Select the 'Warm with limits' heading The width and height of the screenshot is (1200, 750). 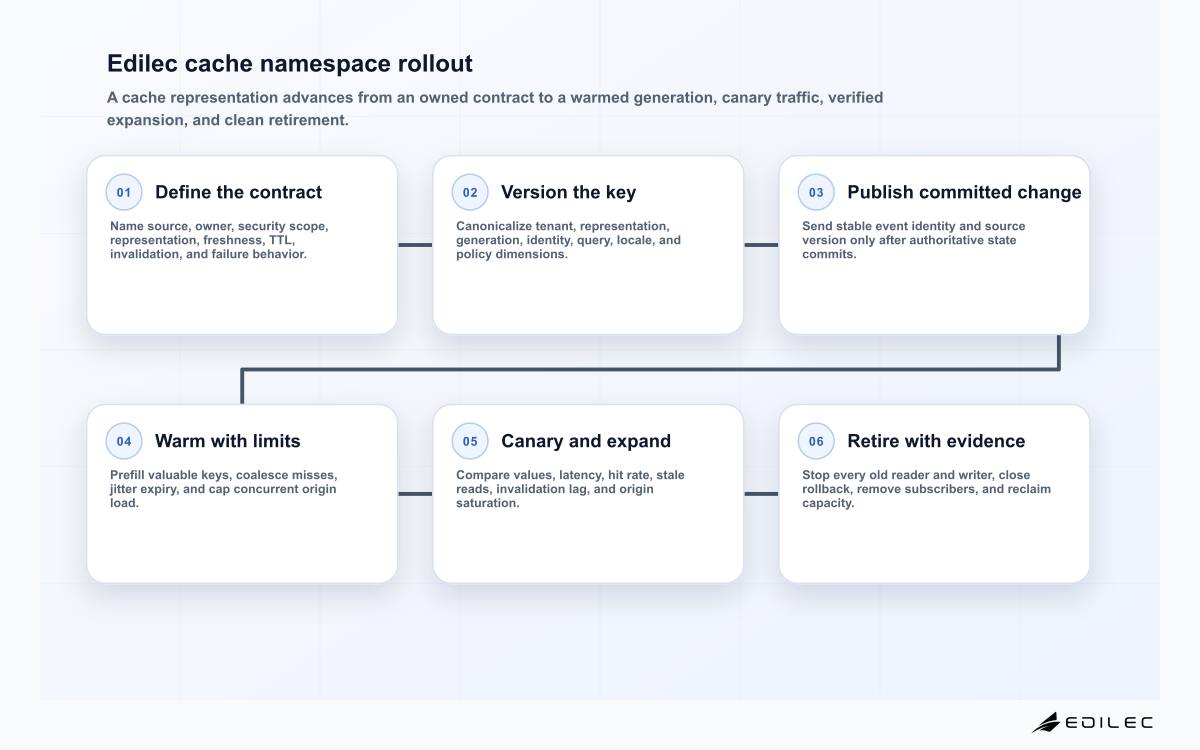point(227,441)
